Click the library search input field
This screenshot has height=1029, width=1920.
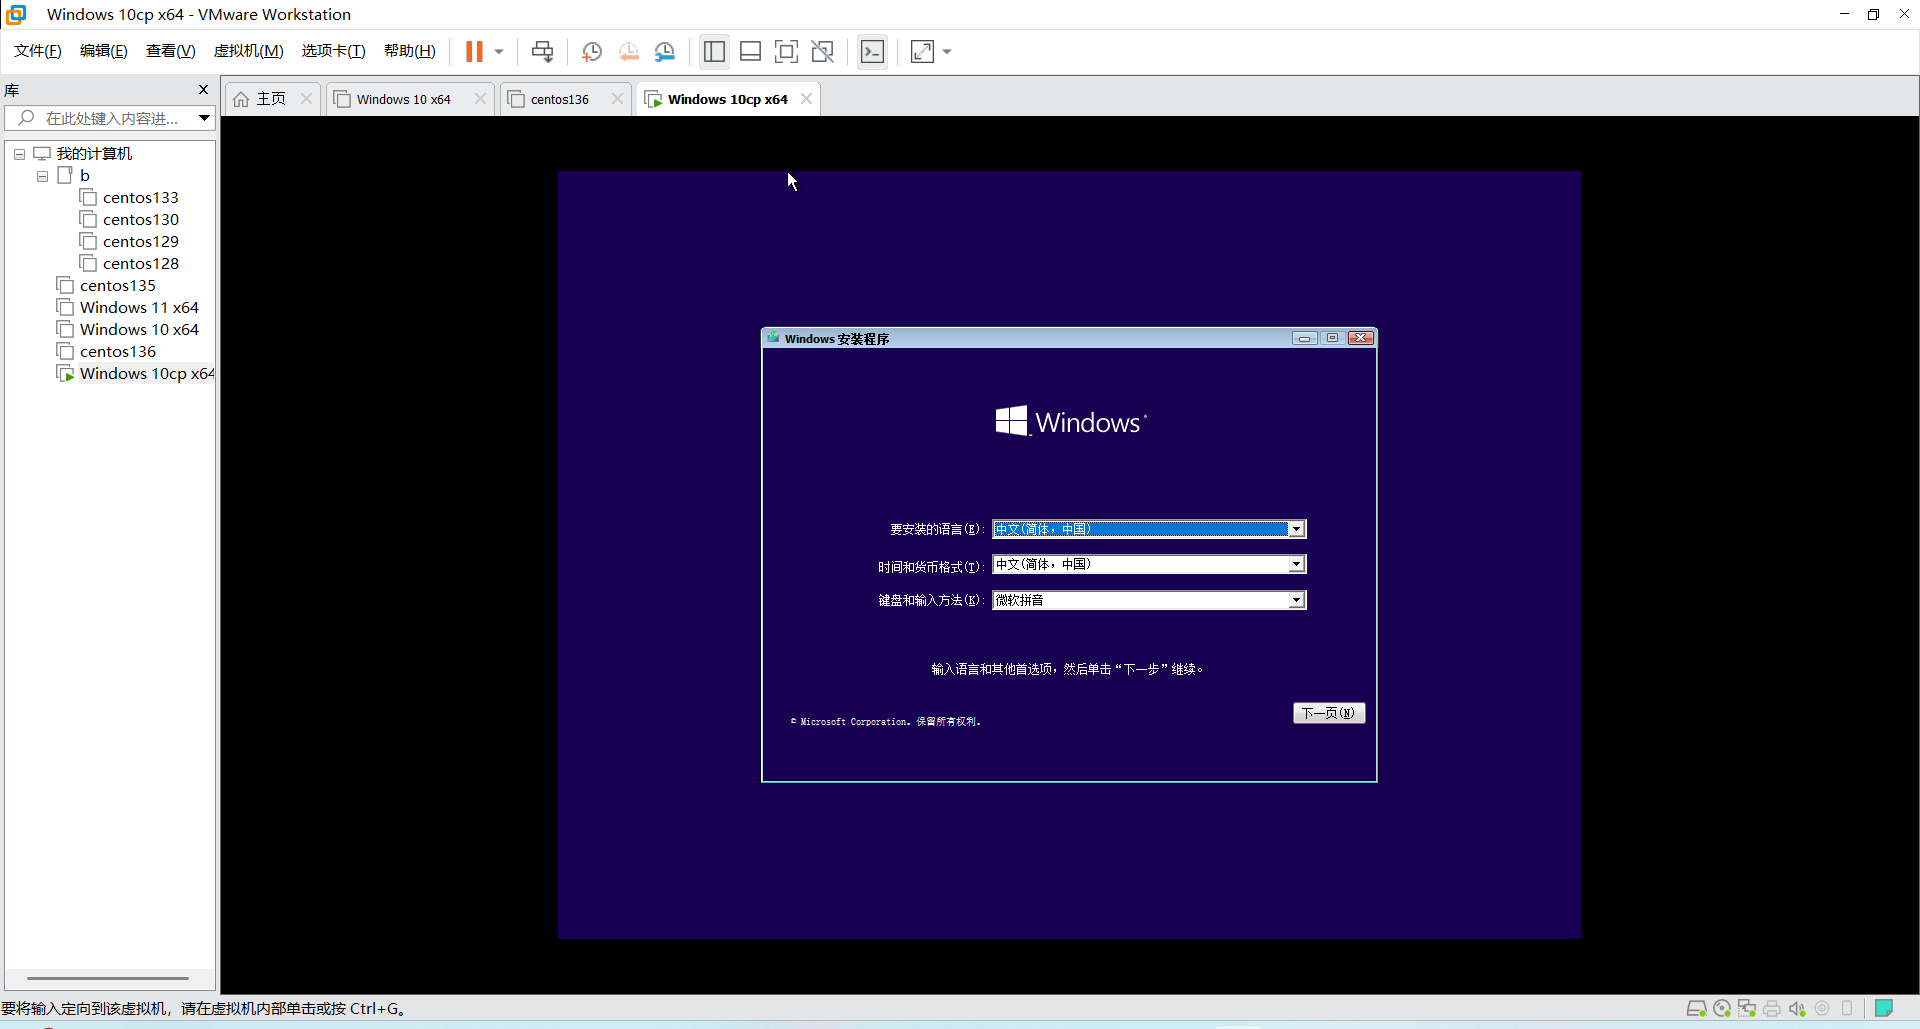tap(101, 118)
